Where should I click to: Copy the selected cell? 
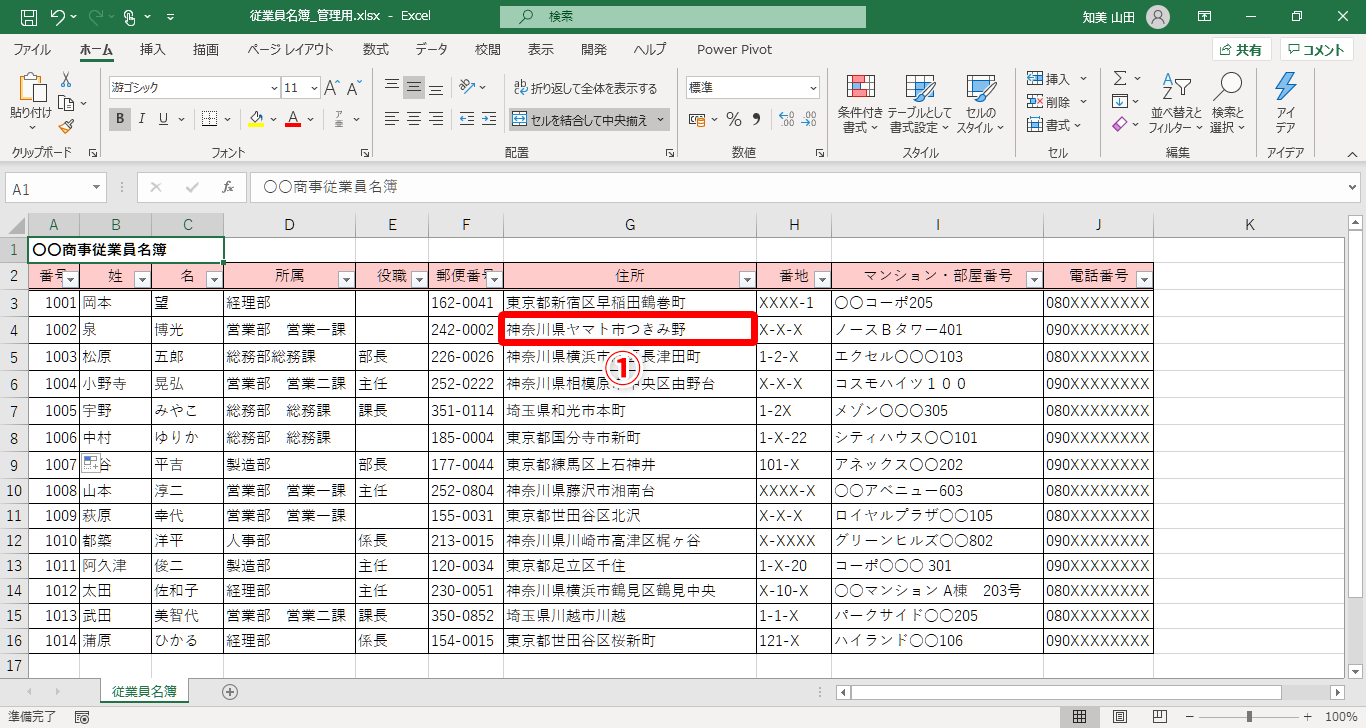click(x=66, y=103)
